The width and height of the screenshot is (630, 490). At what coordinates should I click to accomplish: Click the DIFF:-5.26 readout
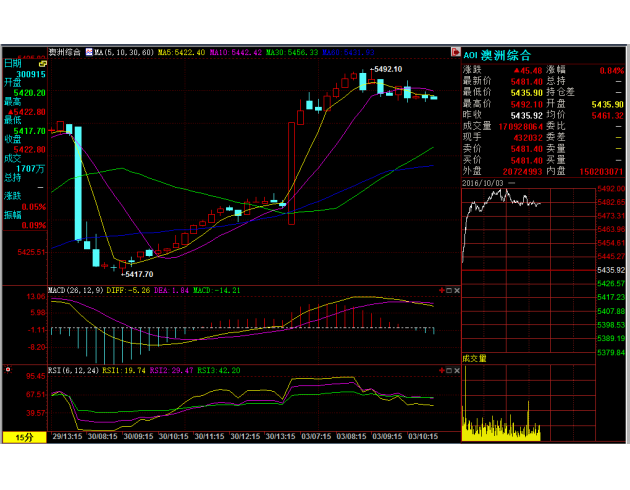coord(128,290)
